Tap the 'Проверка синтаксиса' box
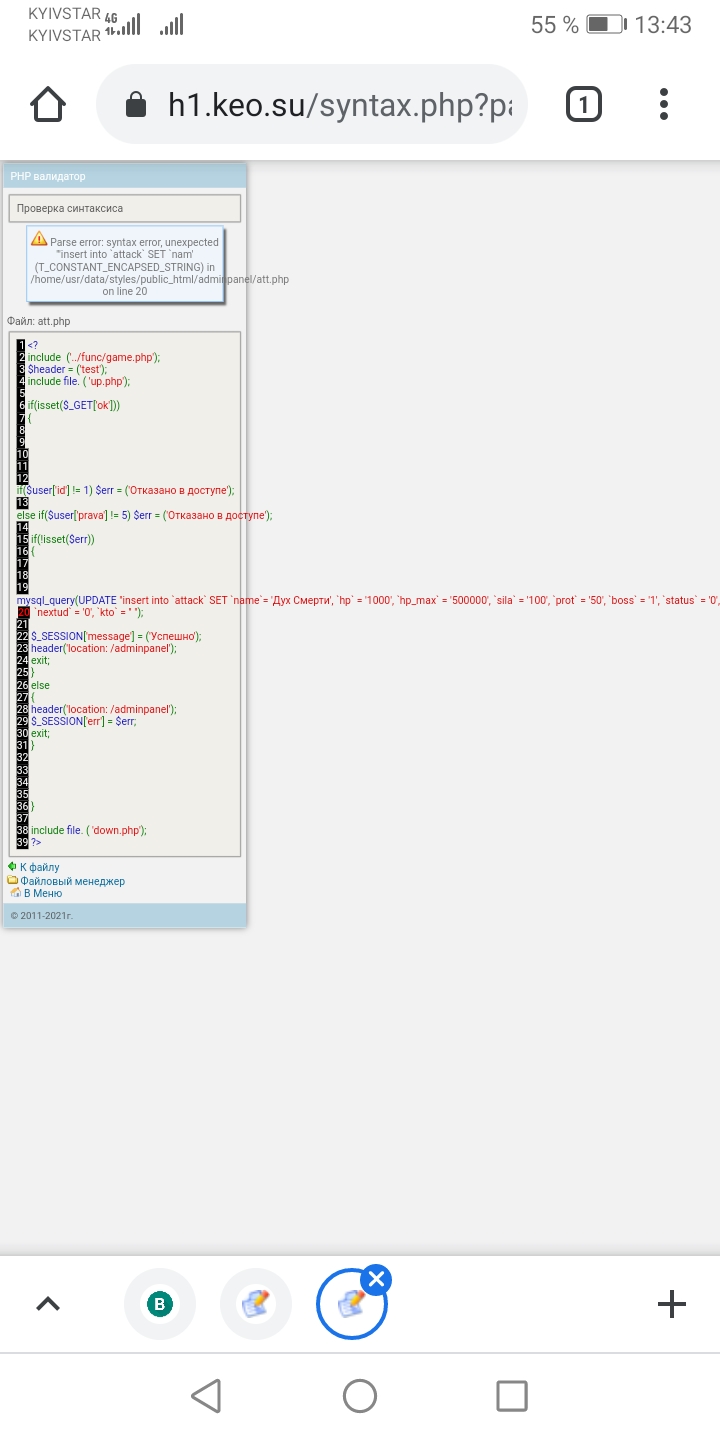The height and width of the screenshot is (1440, 720). 124,208
